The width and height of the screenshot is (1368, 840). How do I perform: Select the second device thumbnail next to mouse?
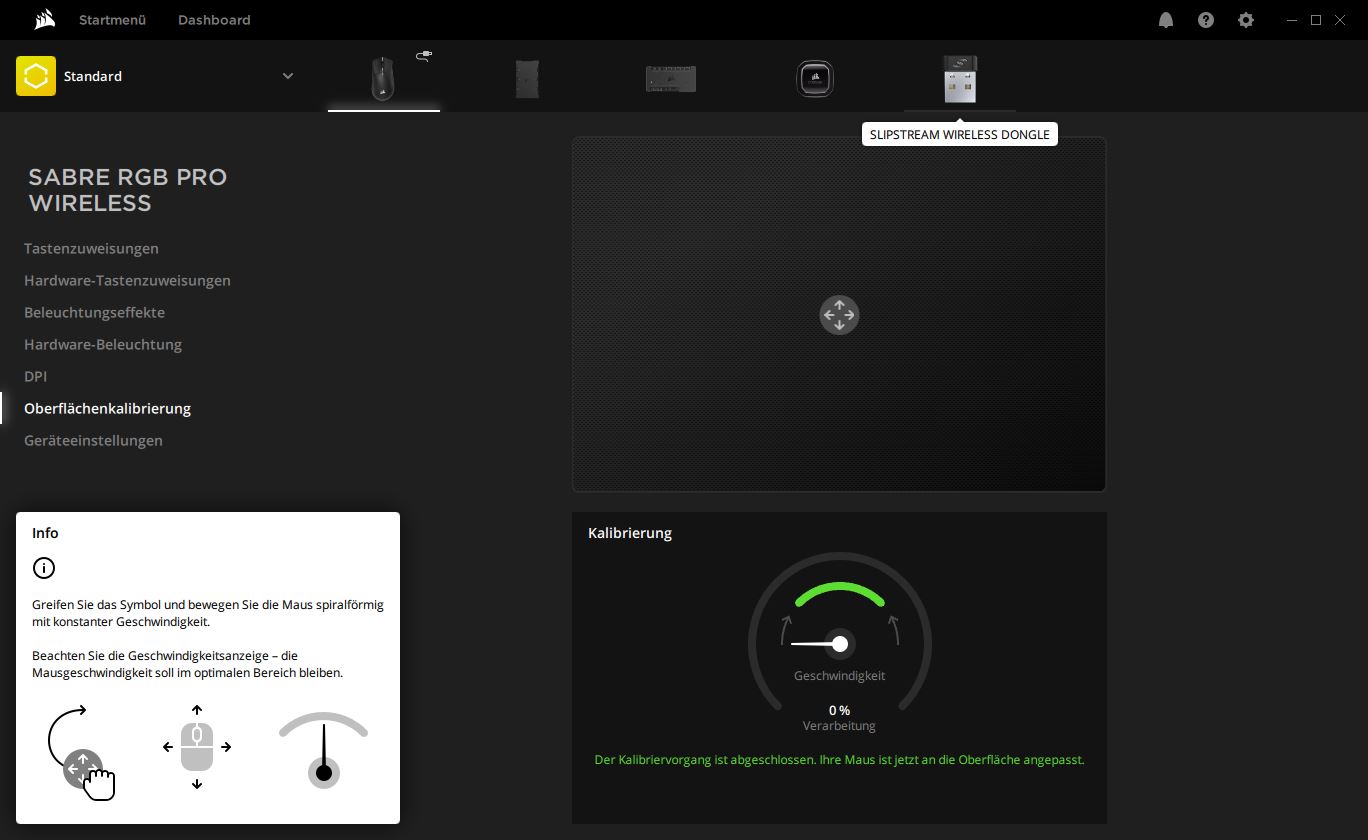[x=527, y=78]
